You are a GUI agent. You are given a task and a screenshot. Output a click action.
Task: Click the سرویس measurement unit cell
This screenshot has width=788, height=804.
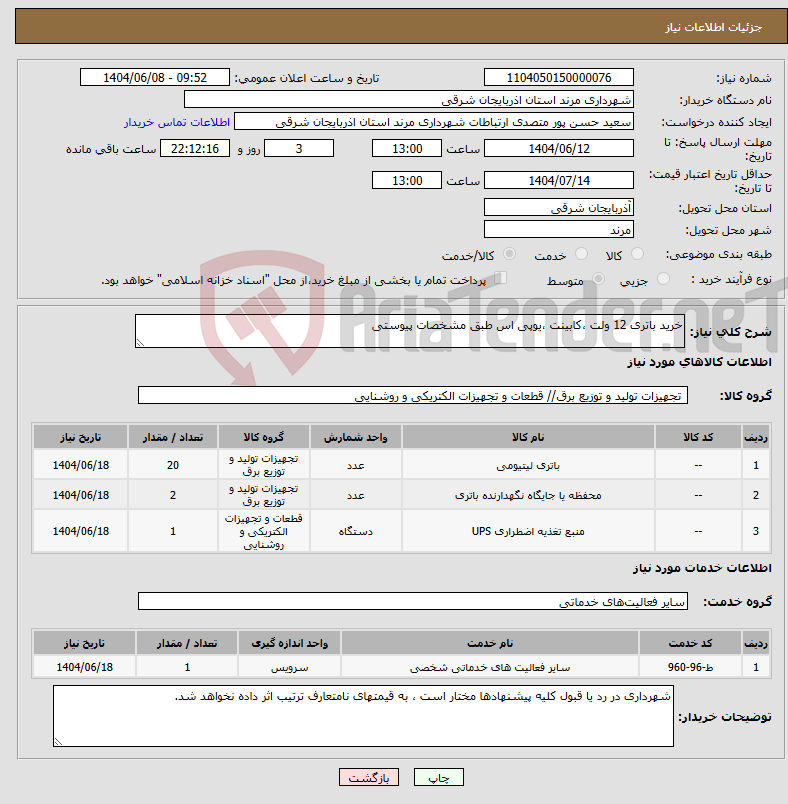pyautogui.click(x=289, y=667)
